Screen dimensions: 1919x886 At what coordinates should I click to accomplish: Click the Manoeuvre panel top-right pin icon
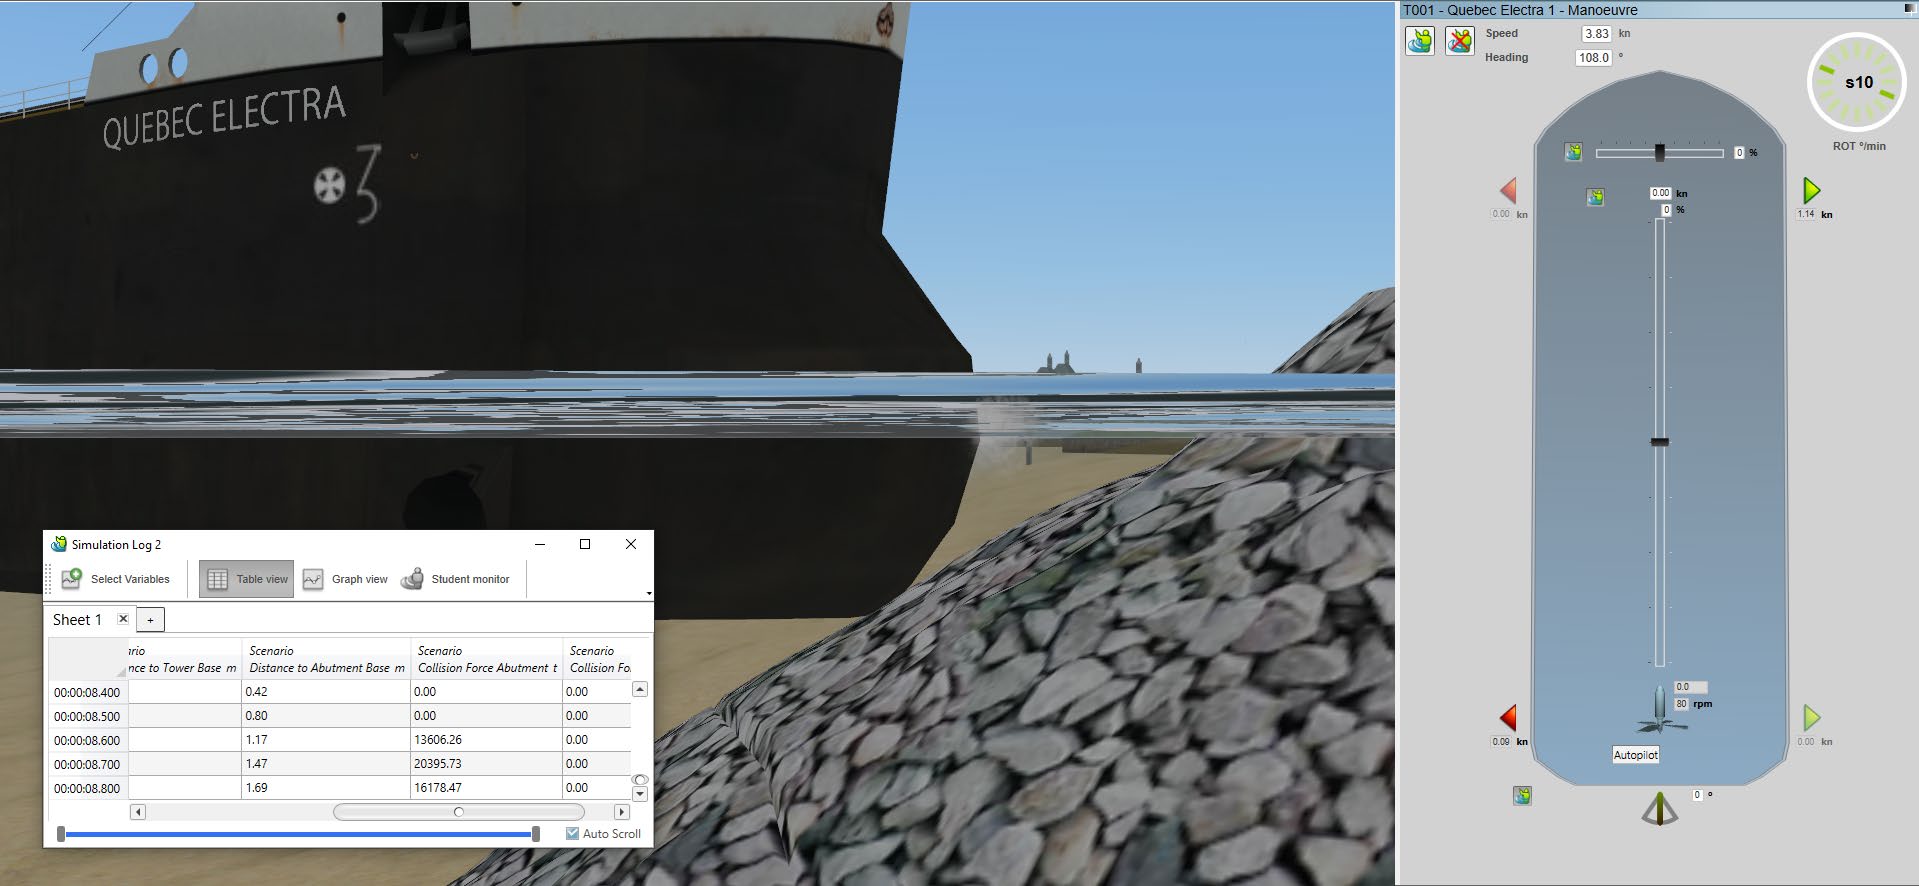tap(1909, 9)
